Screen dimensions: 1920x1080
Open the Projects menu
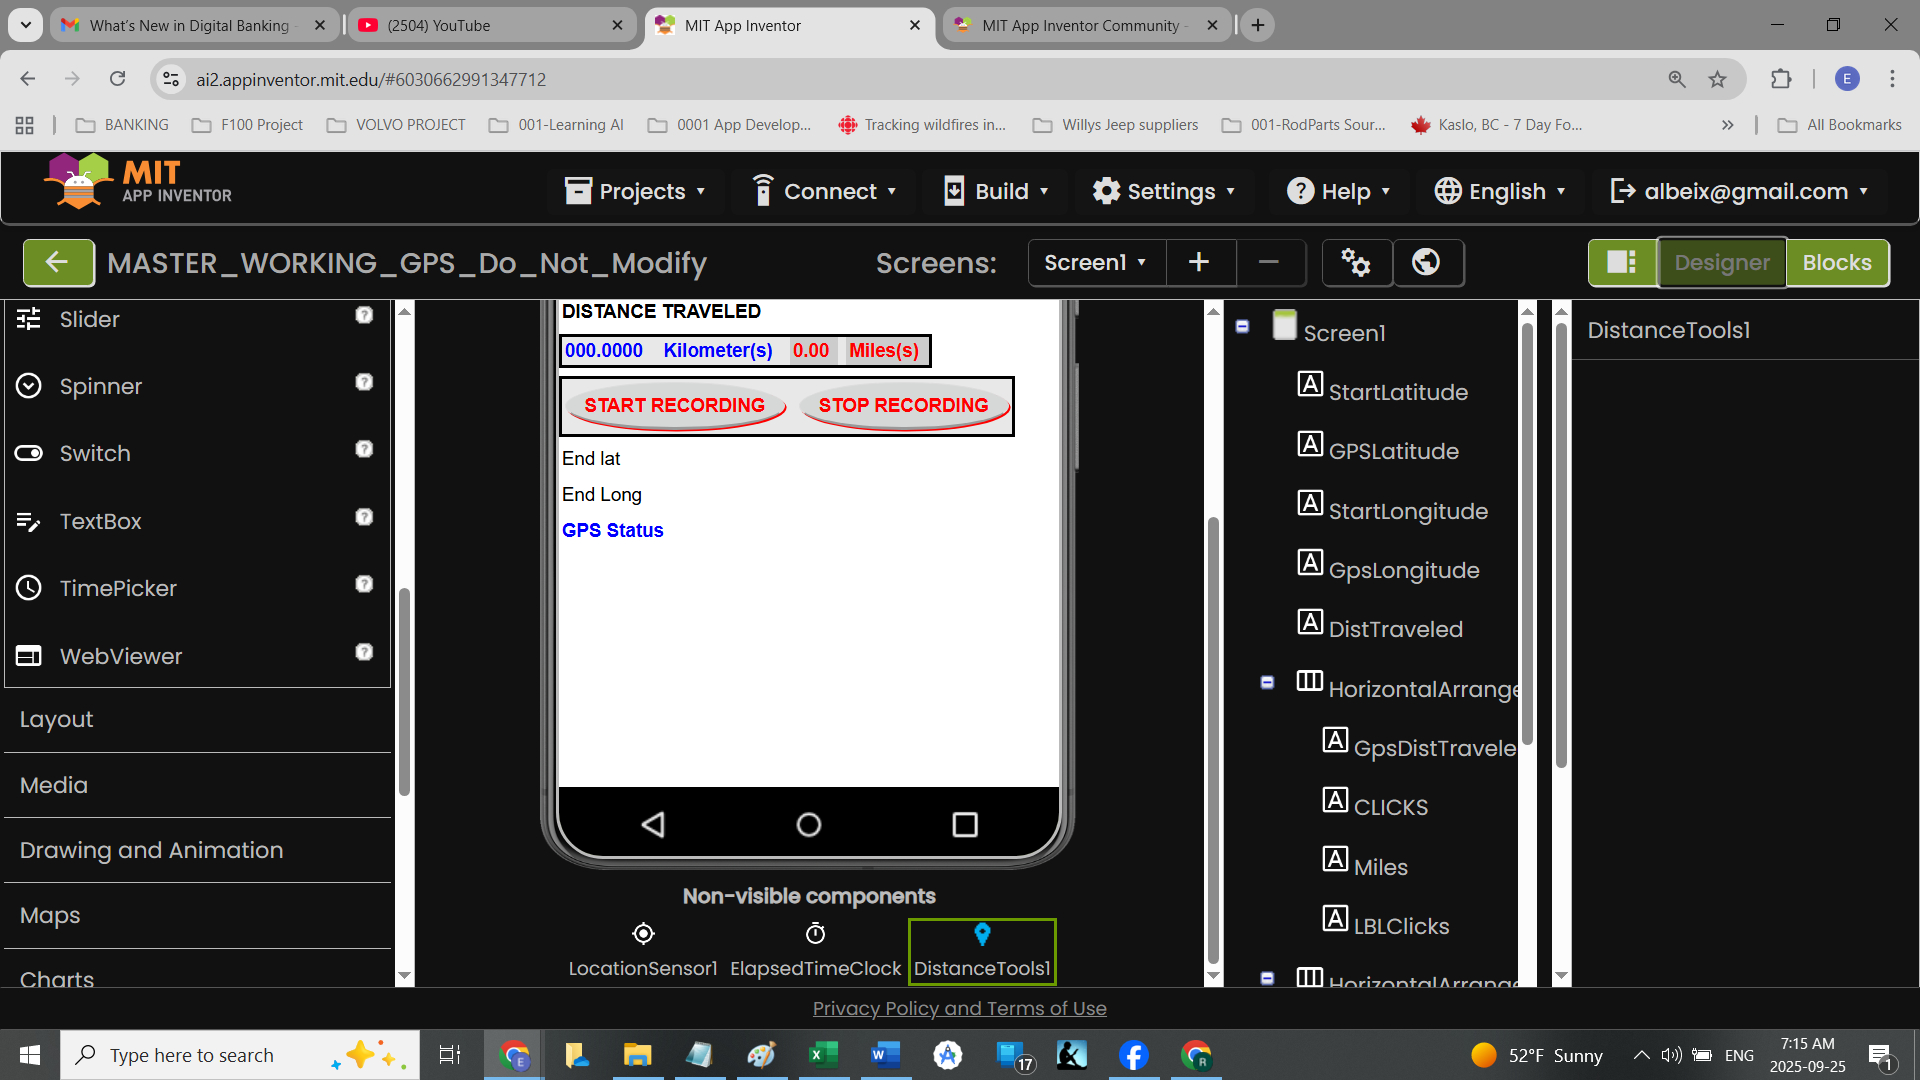[635, 191]
